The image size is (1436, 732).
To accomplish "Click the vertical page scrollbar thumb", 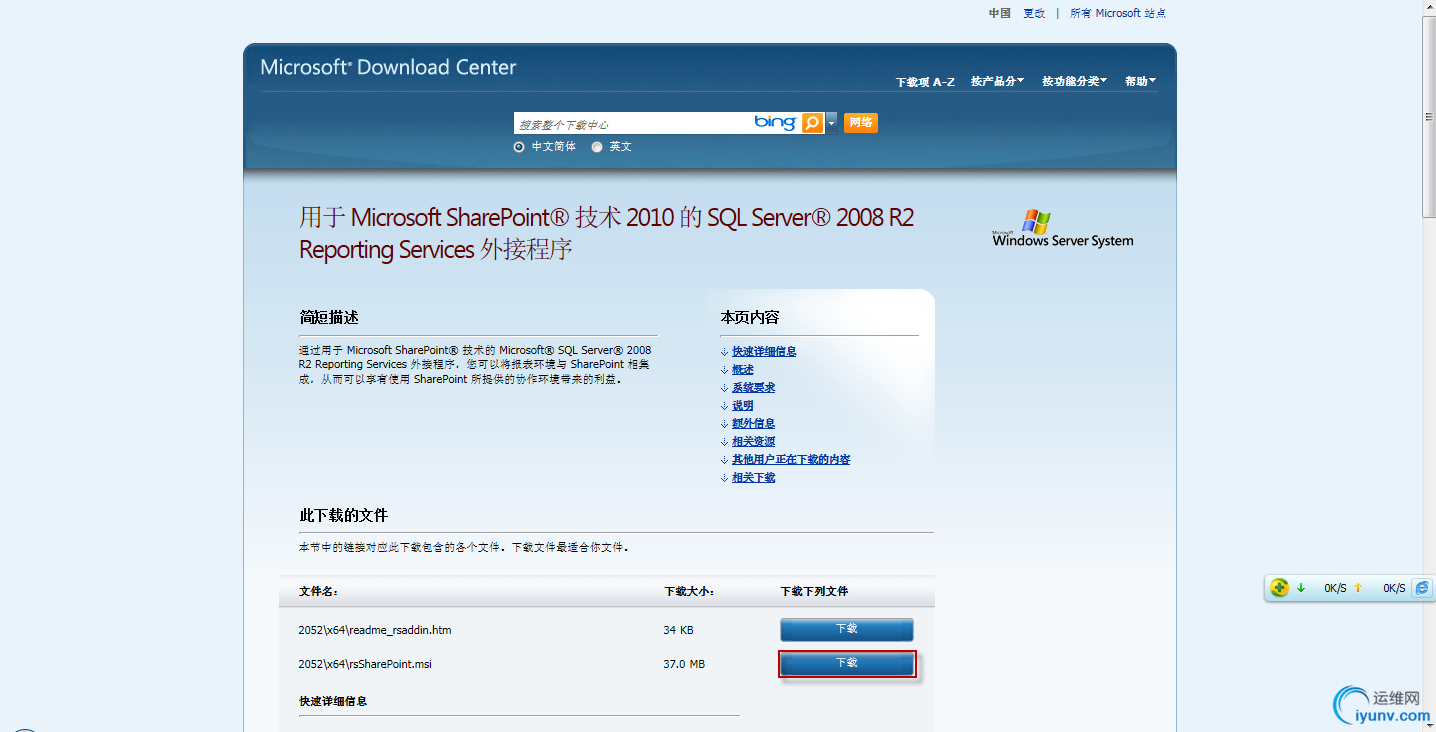I will pyautogui.click(x=1429, y=116).
